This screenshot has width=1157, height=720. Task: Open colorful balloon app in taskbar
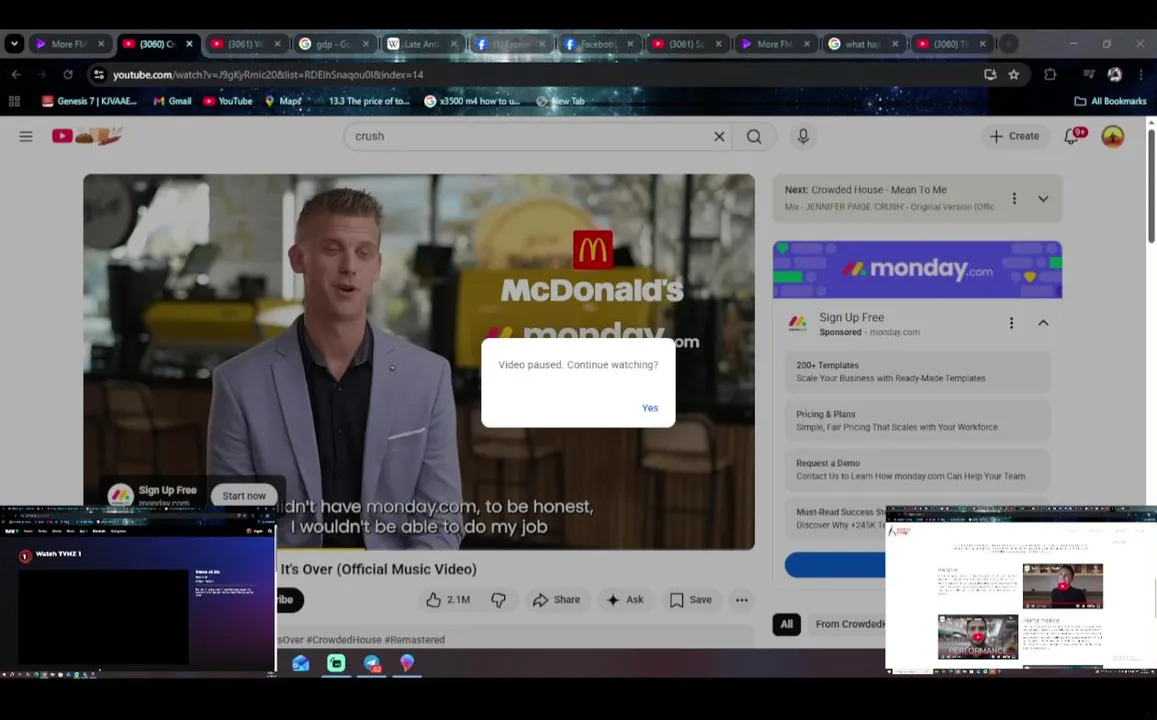coord(407,663)
